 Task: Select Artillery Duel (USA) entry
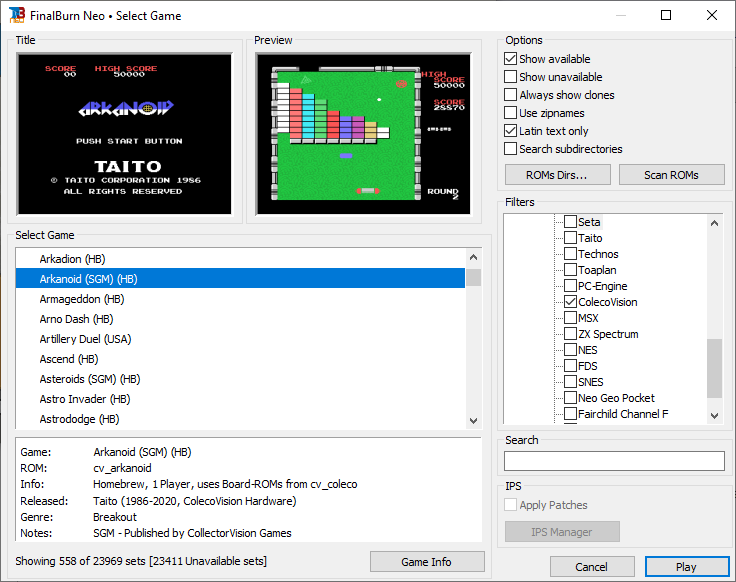241,338
